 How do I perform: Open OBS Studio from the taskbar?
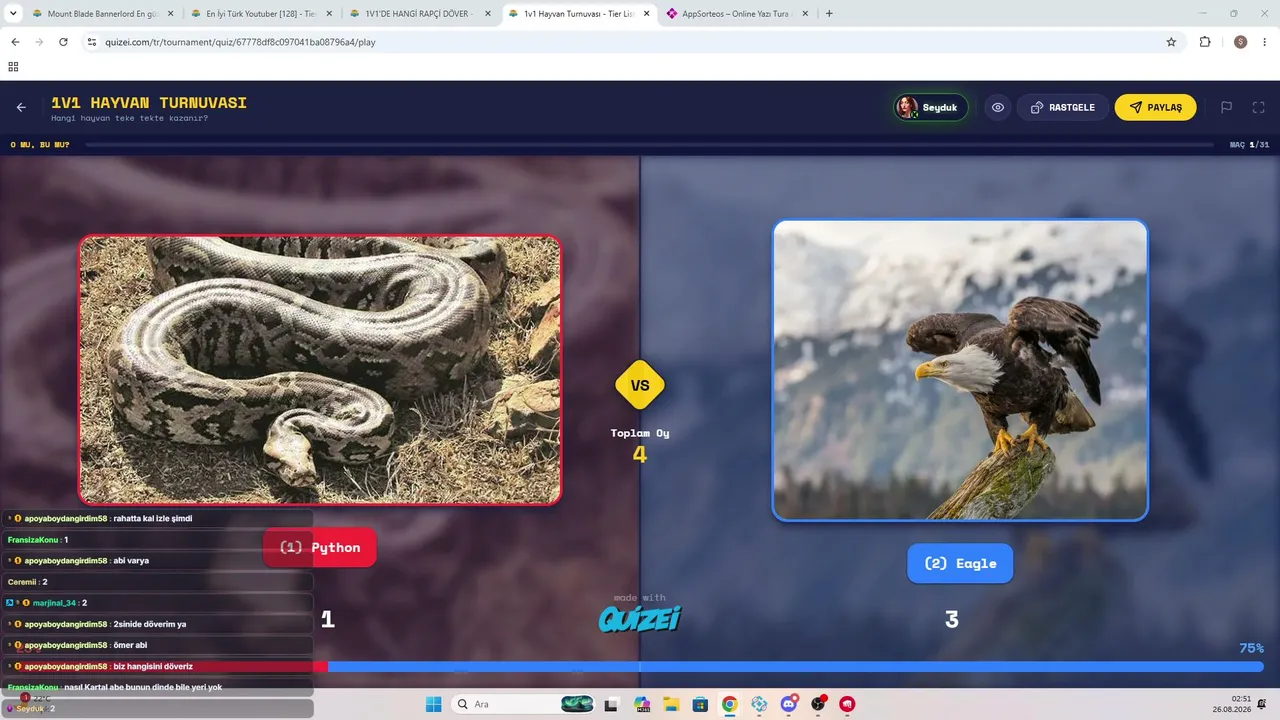click(819, 704)
